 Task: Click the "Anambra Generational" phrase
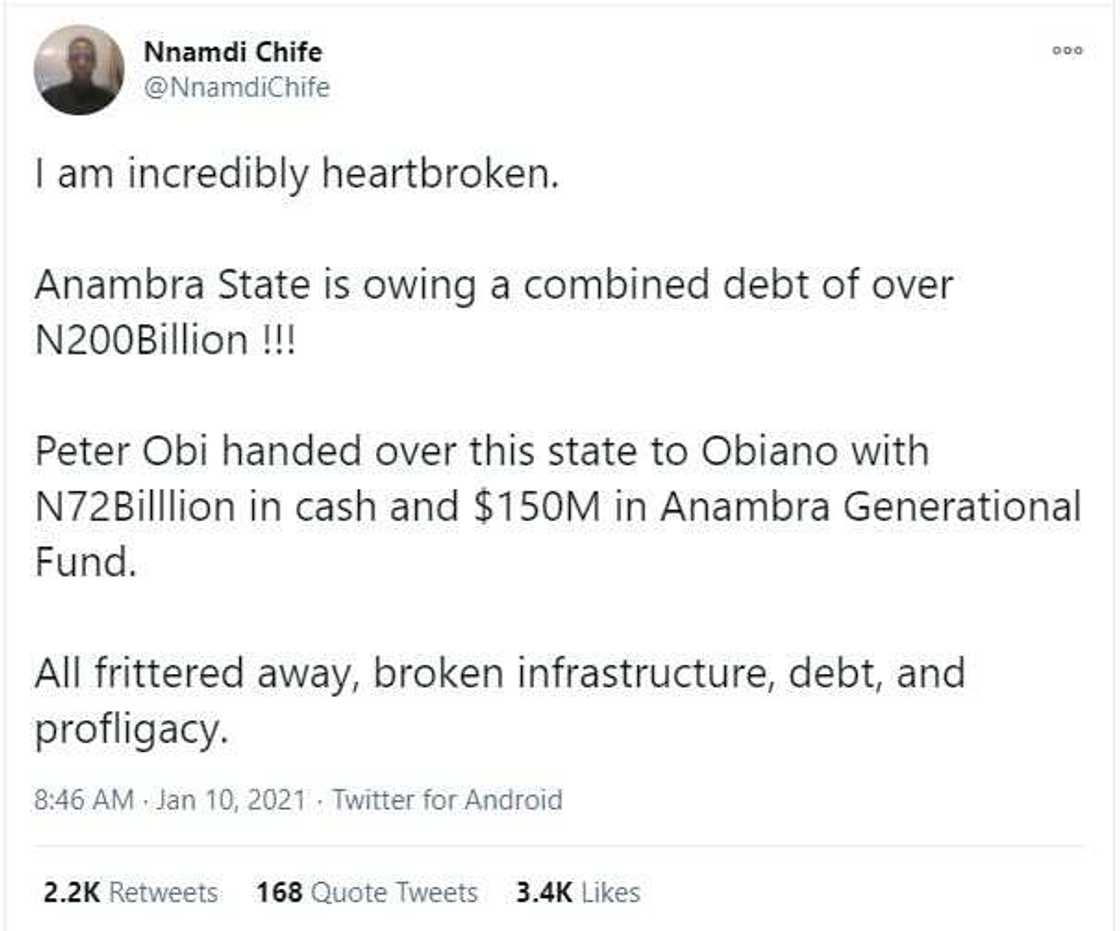pos(871,507)
